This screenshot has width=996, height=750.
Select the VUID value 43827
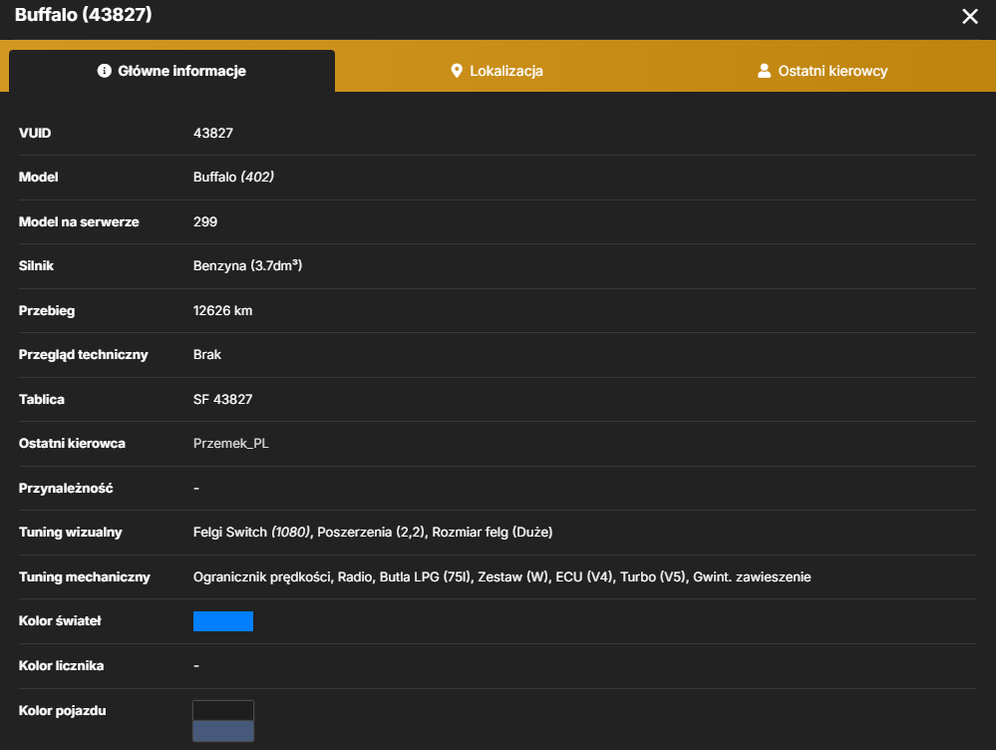coord(213,133)
